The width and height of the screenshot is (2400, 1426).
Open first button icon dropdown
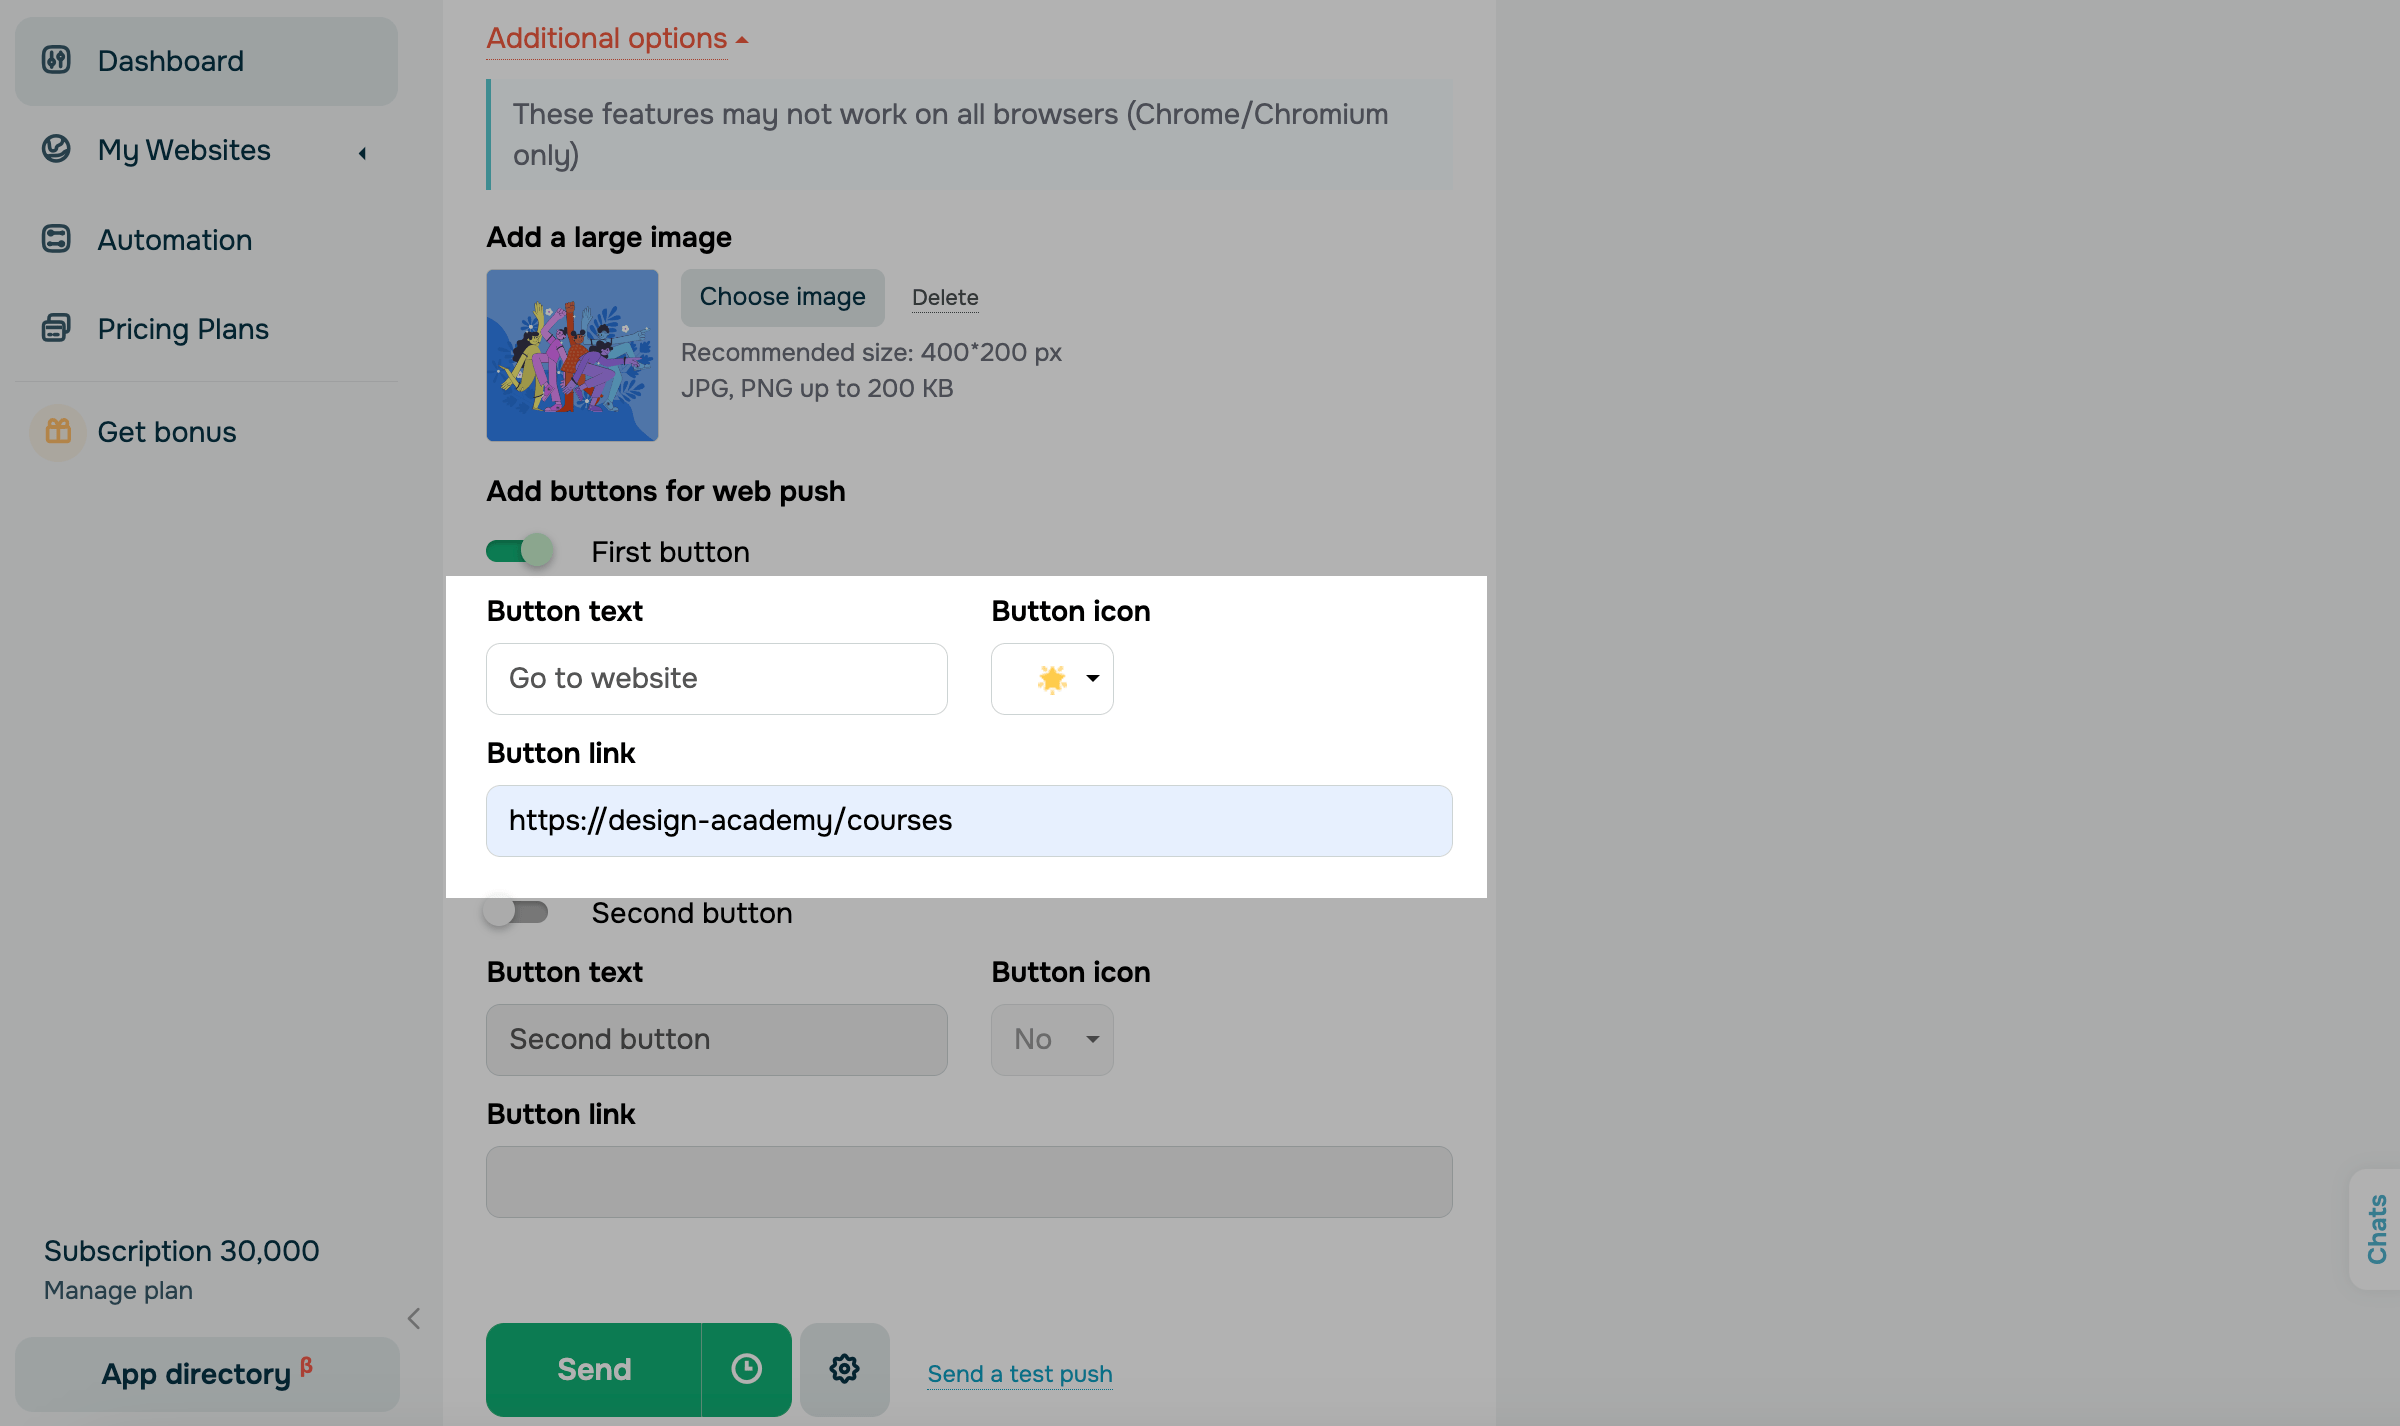(x=1052, y=679)
